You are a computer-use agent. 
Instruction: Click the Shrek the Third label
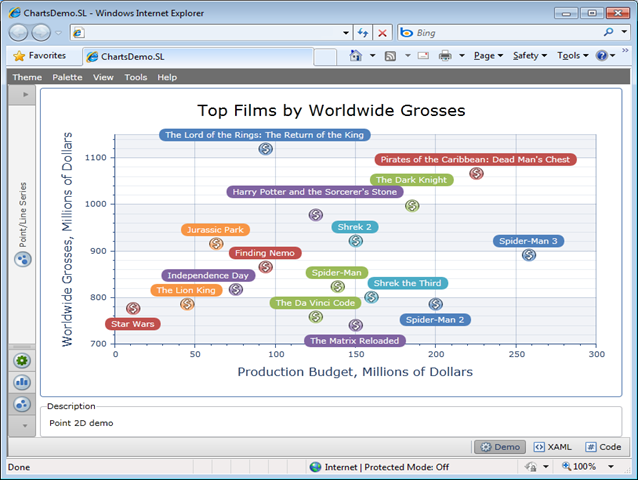coord(408,283)
